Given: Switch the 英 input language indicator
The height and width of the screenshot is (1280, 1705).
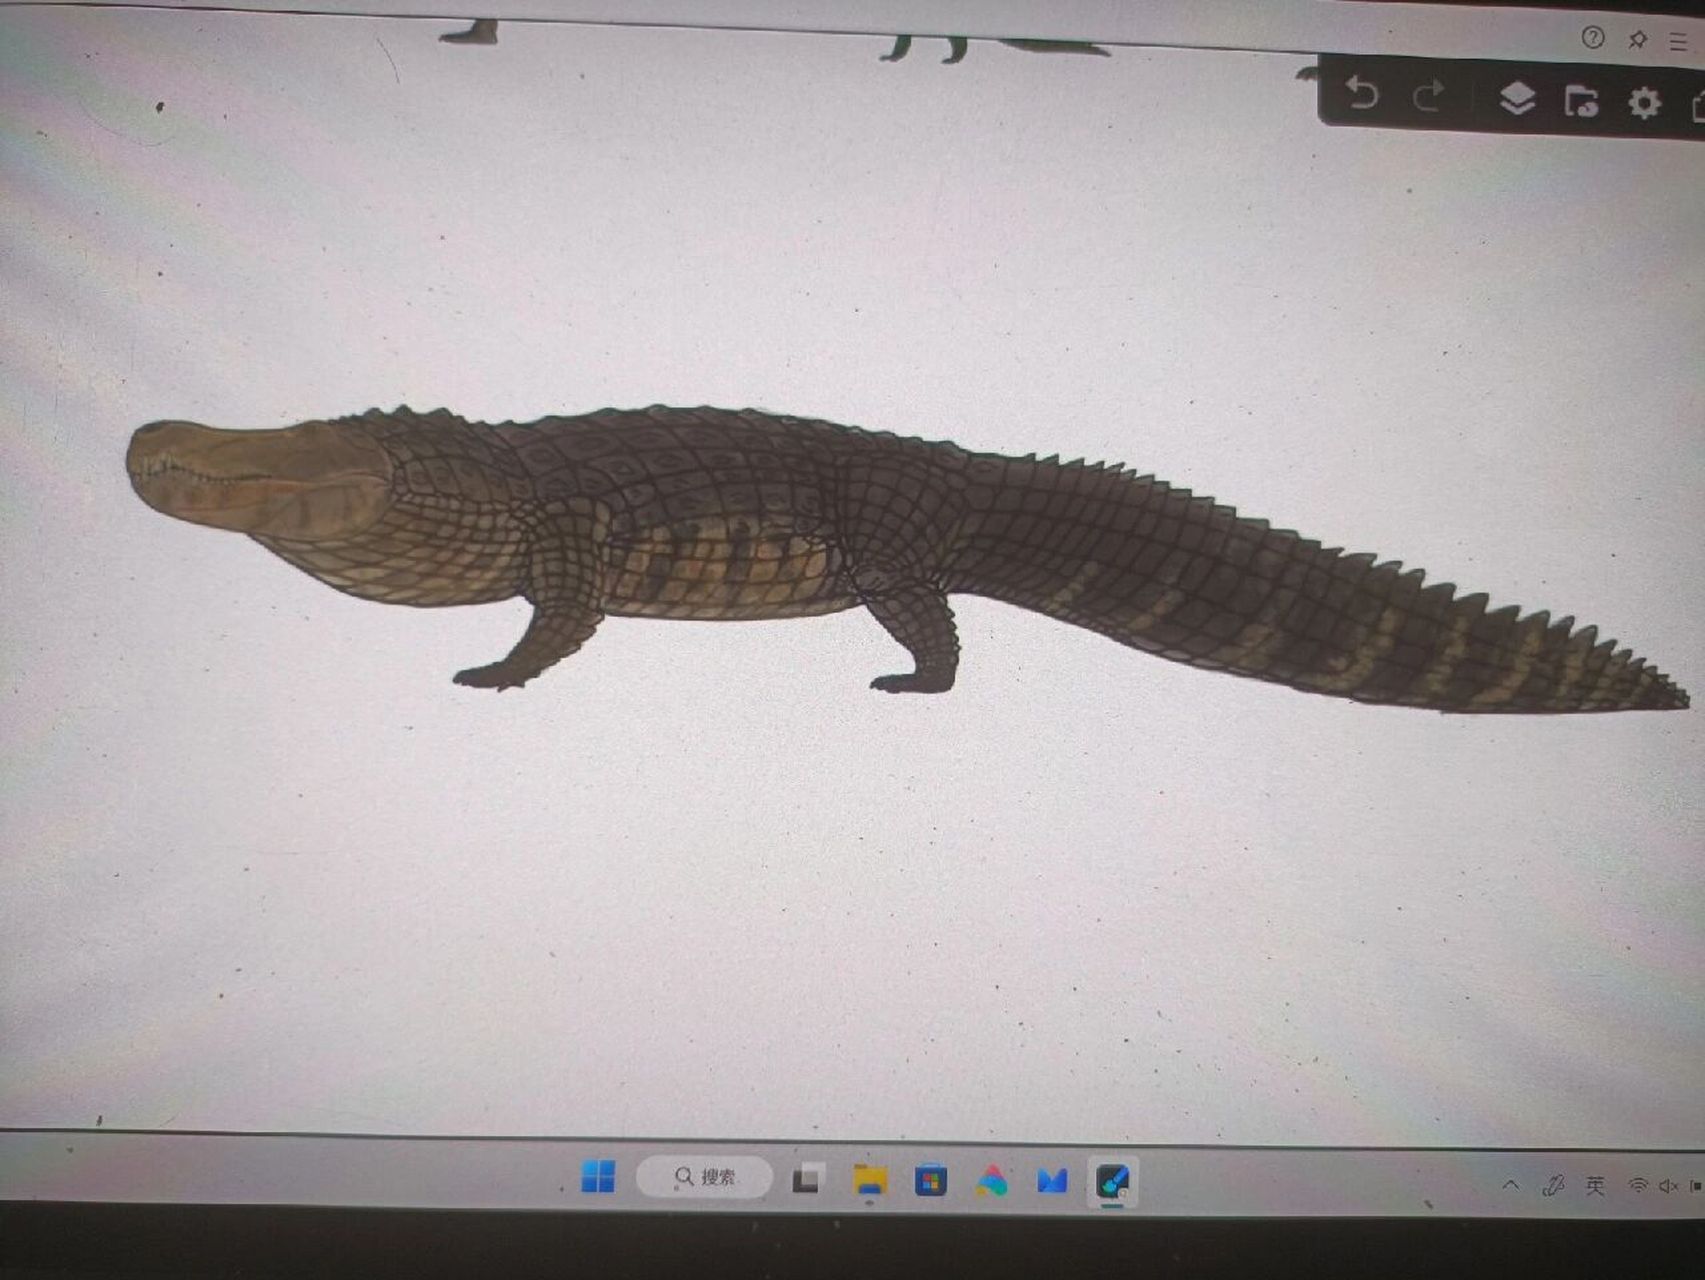Looking at the screenshot, I should click(x=1594, y=1186).
